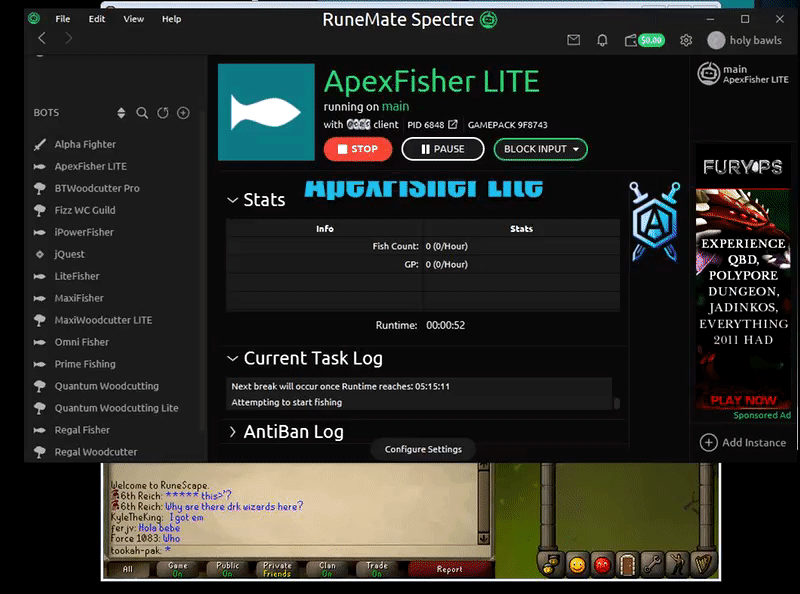Viewport: 800px width, 594px height.
Task: Sort the bots list with arrows icon
Action: (x=121, y=113)
